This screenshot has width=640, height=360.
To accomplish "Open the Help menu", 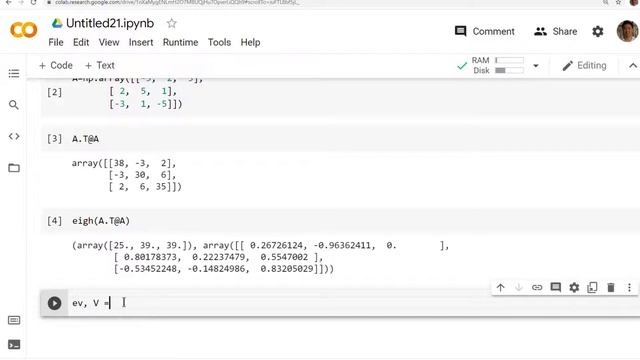I will pyautogui.click(x=250, y=42).
